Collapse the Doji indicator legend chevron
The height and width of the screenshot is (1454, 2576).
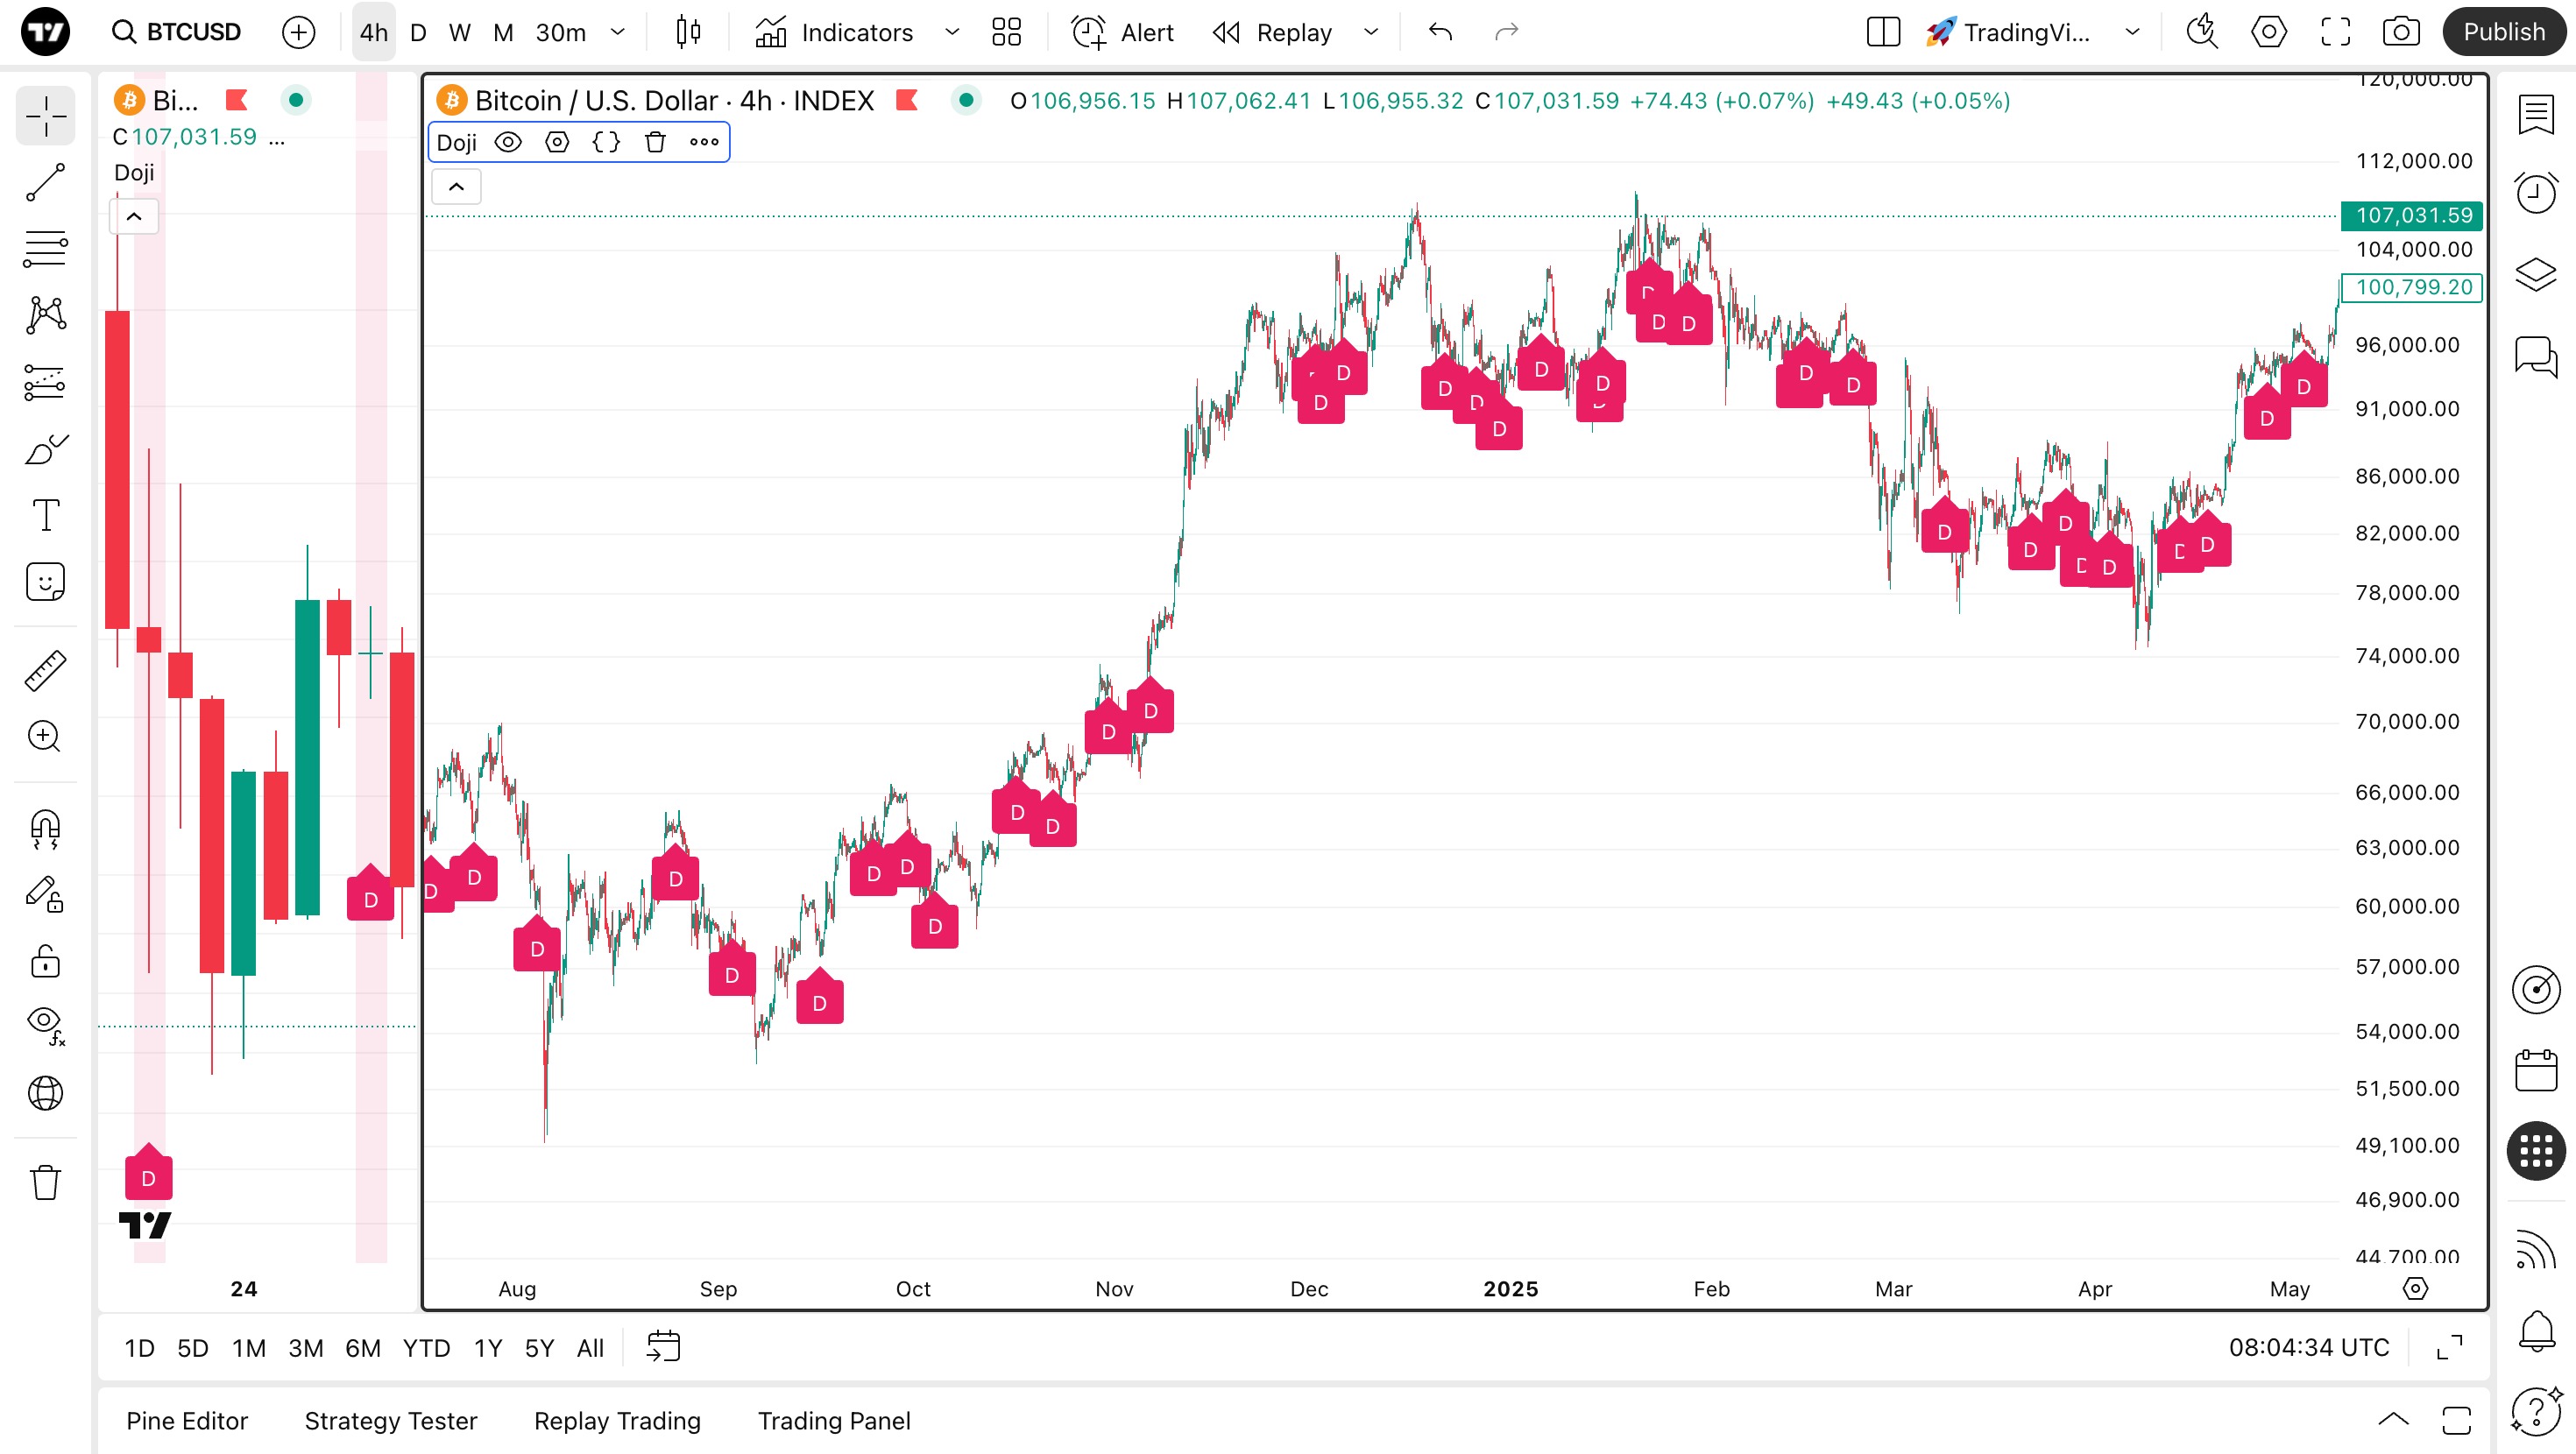pos(456,187)
